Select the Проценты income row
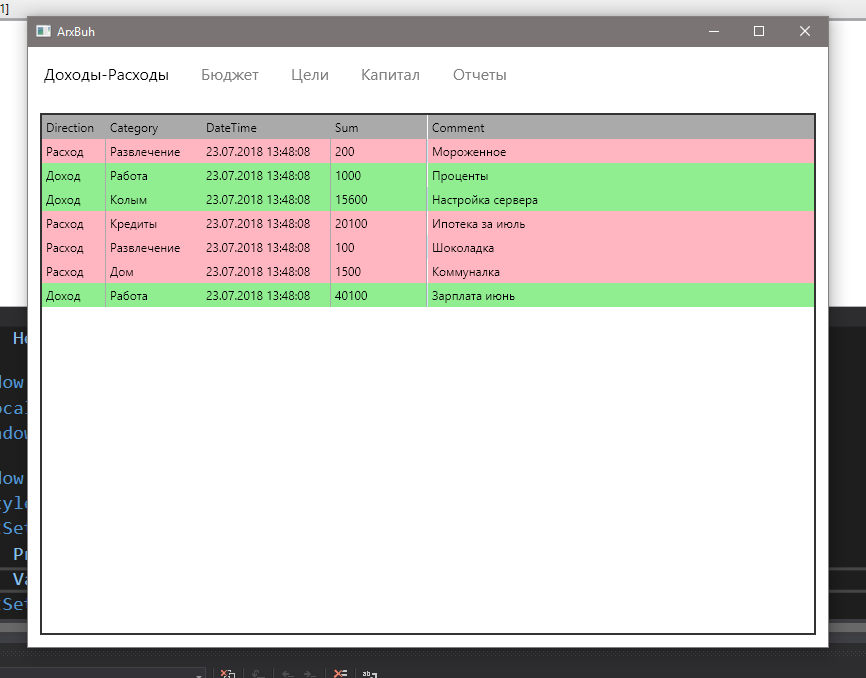Screen dimensions: 866x678 click(460, 176)
